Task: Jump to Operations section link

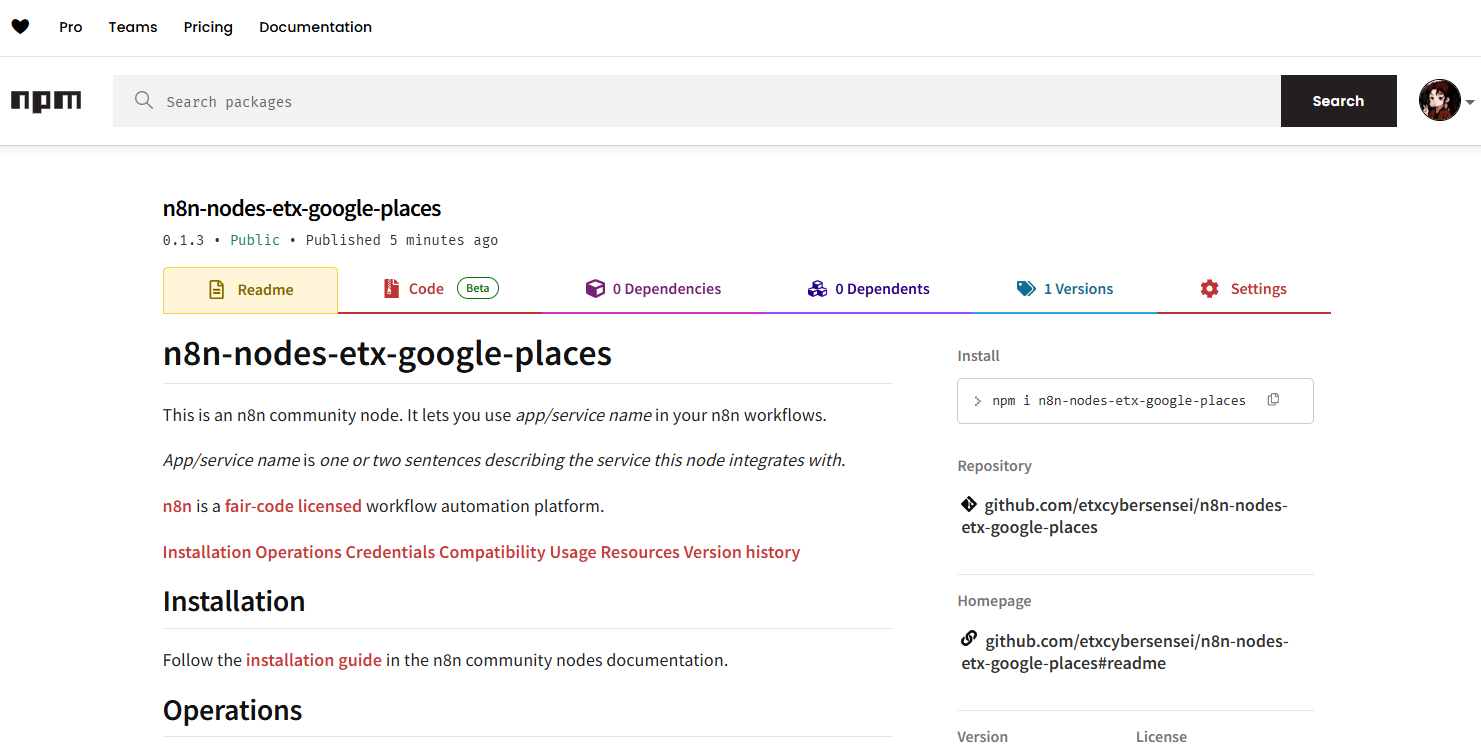Action: click(x=298, y=552)
